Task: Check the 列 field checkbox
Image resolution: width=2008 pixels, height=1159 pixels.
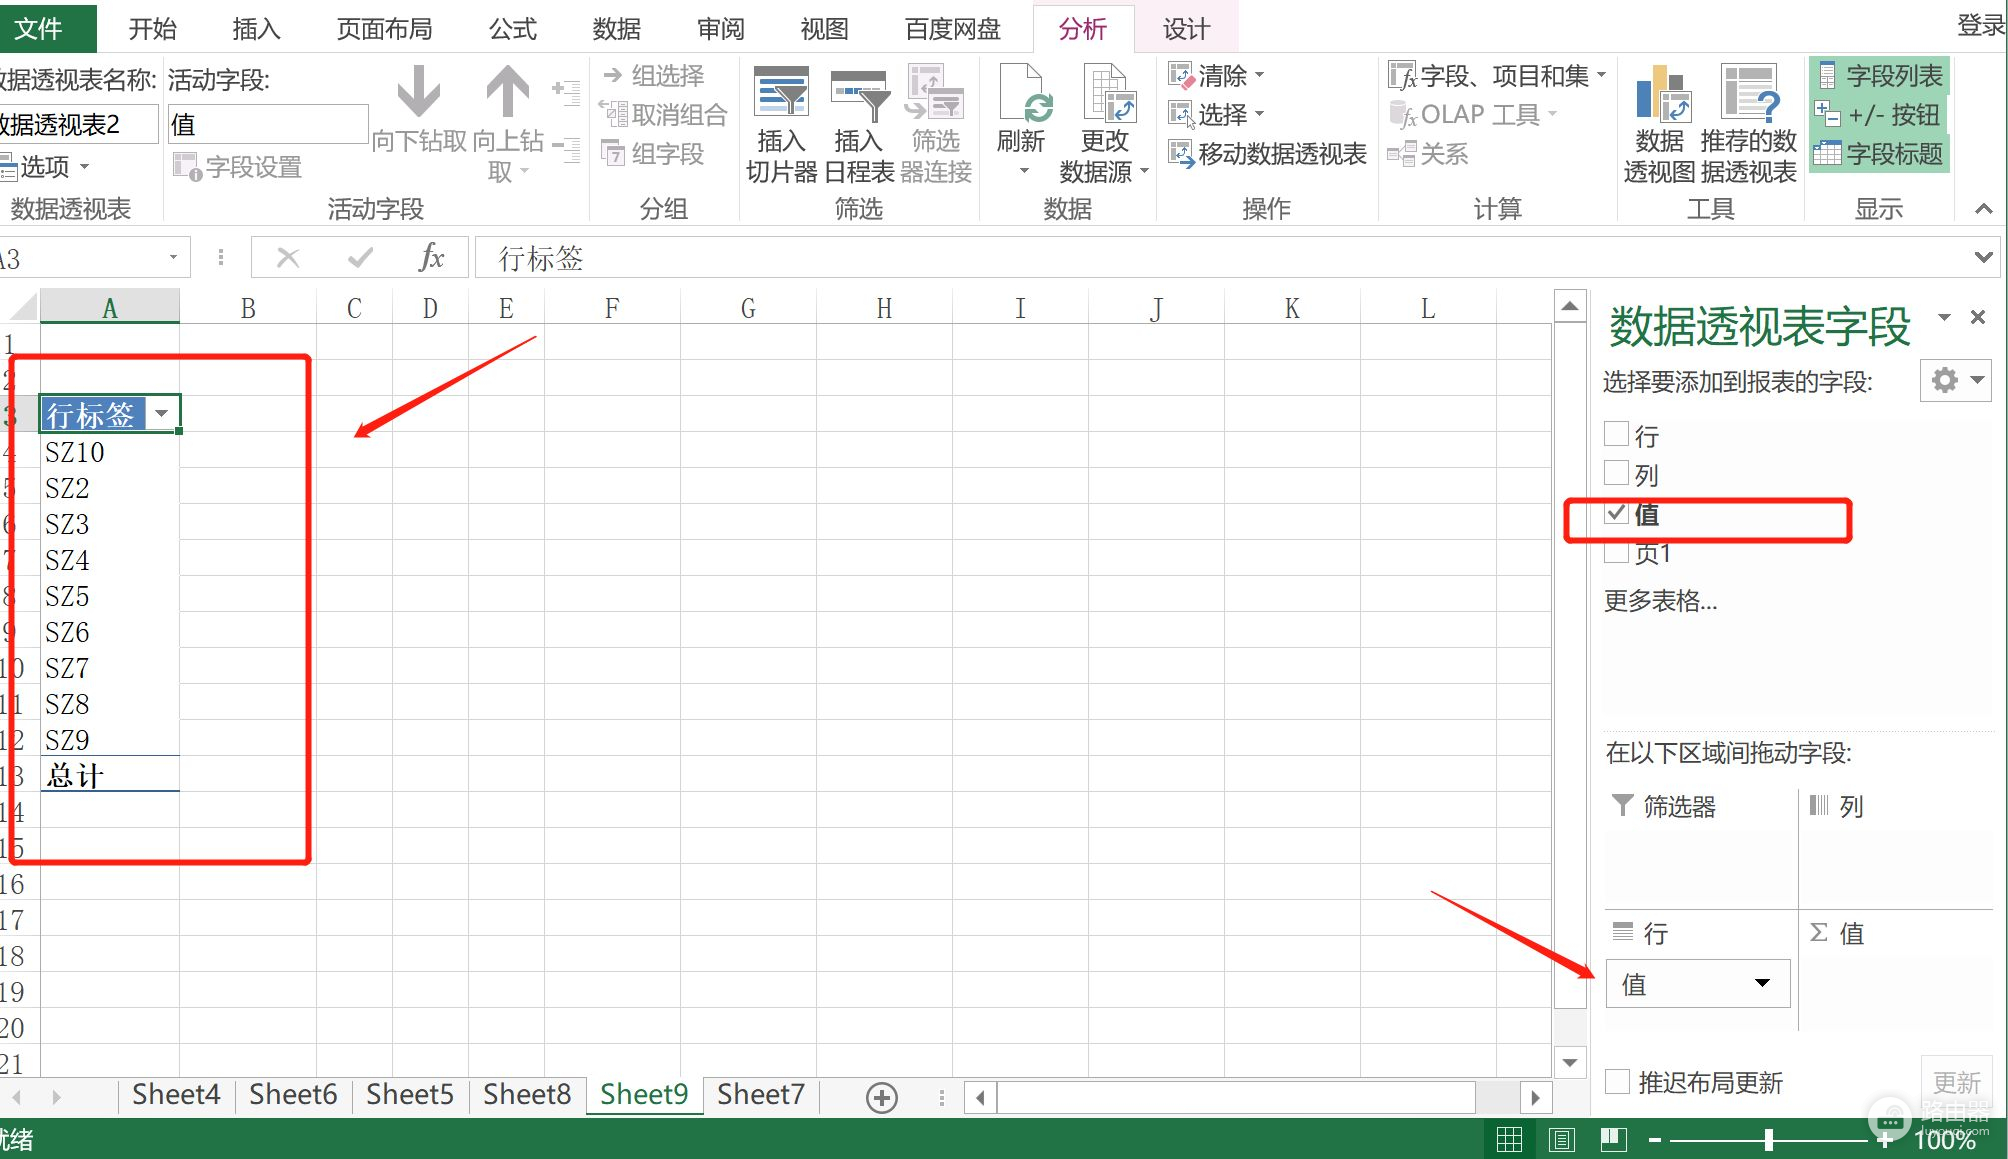Action: pyautogui.click(x=1616, y=472)
